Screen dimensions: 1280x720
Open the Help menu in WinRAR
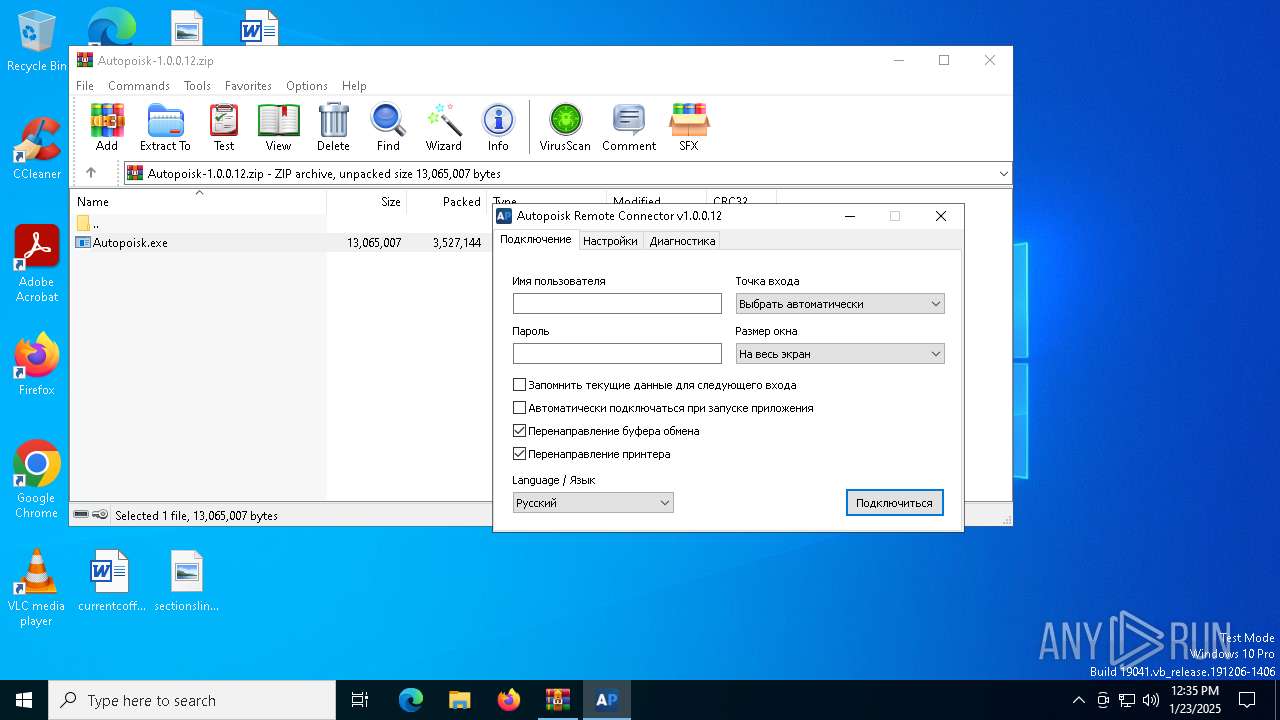(x=354, y=86)
